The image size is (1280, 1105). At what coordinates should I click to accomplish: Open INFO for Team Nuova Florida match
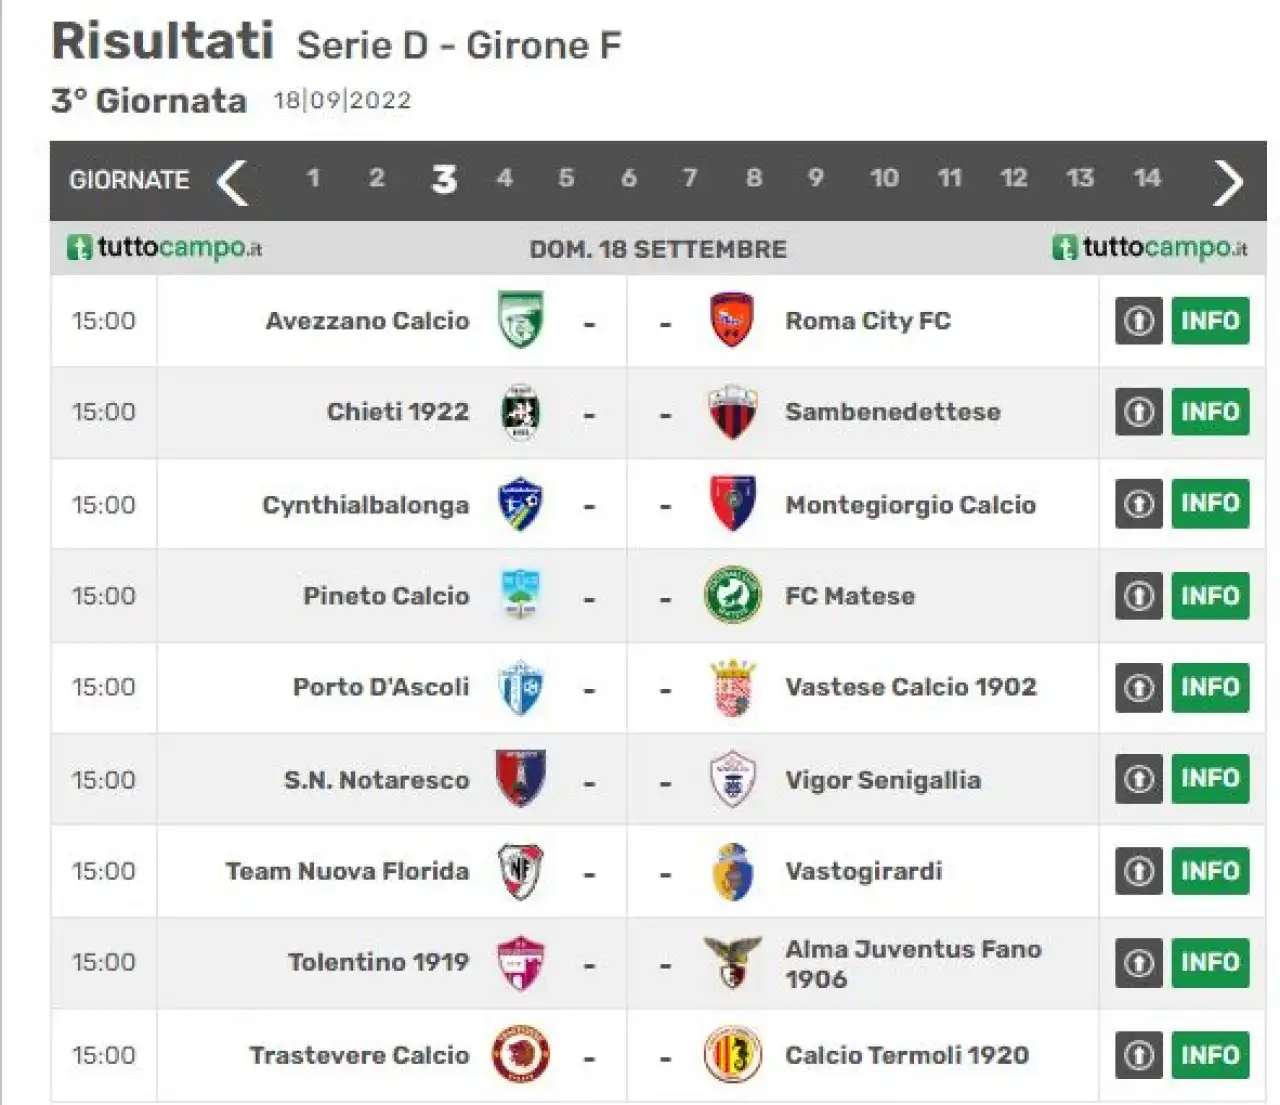1210,871
